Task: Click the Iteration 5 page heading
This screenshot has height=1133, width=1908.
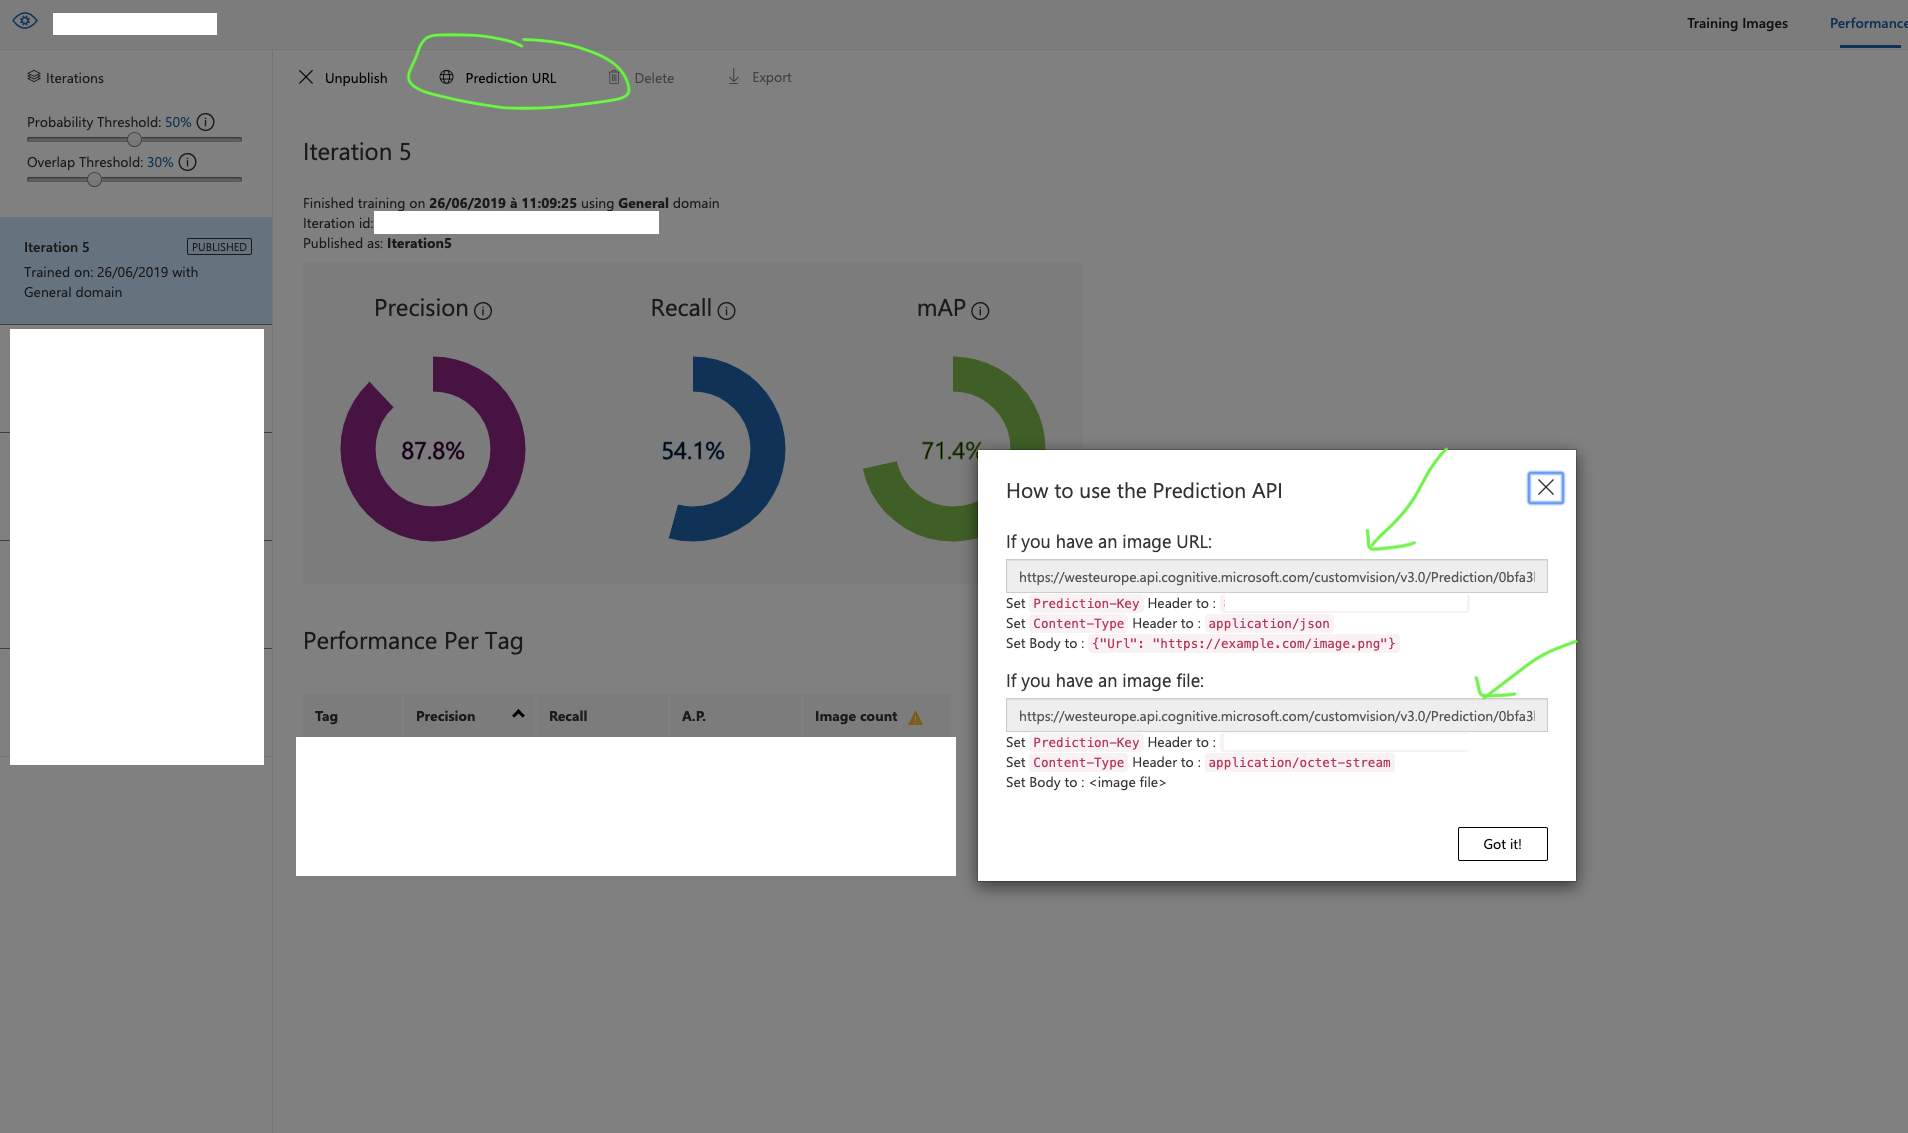Action: pos(357,152)
